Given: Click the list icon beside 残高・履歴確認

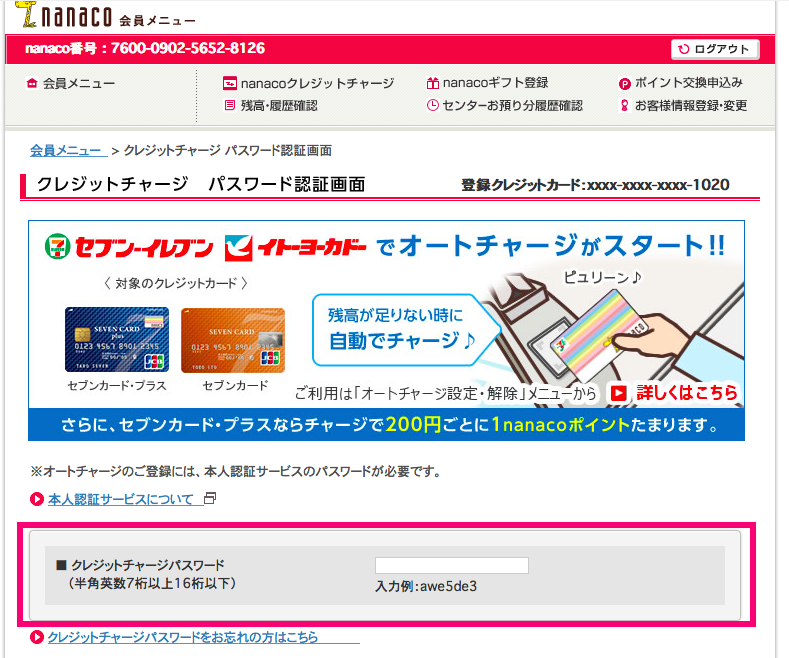Looking at the screenshot, I should pos(229,105).
